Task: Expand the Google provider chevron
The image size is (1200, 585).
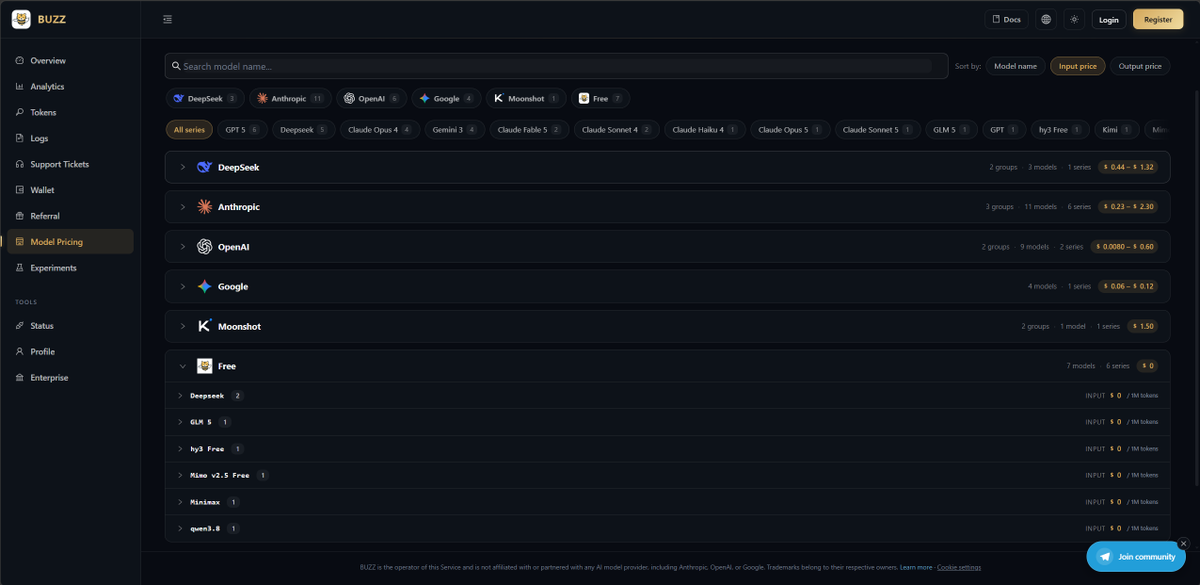Action: click(x=183, y=287)
